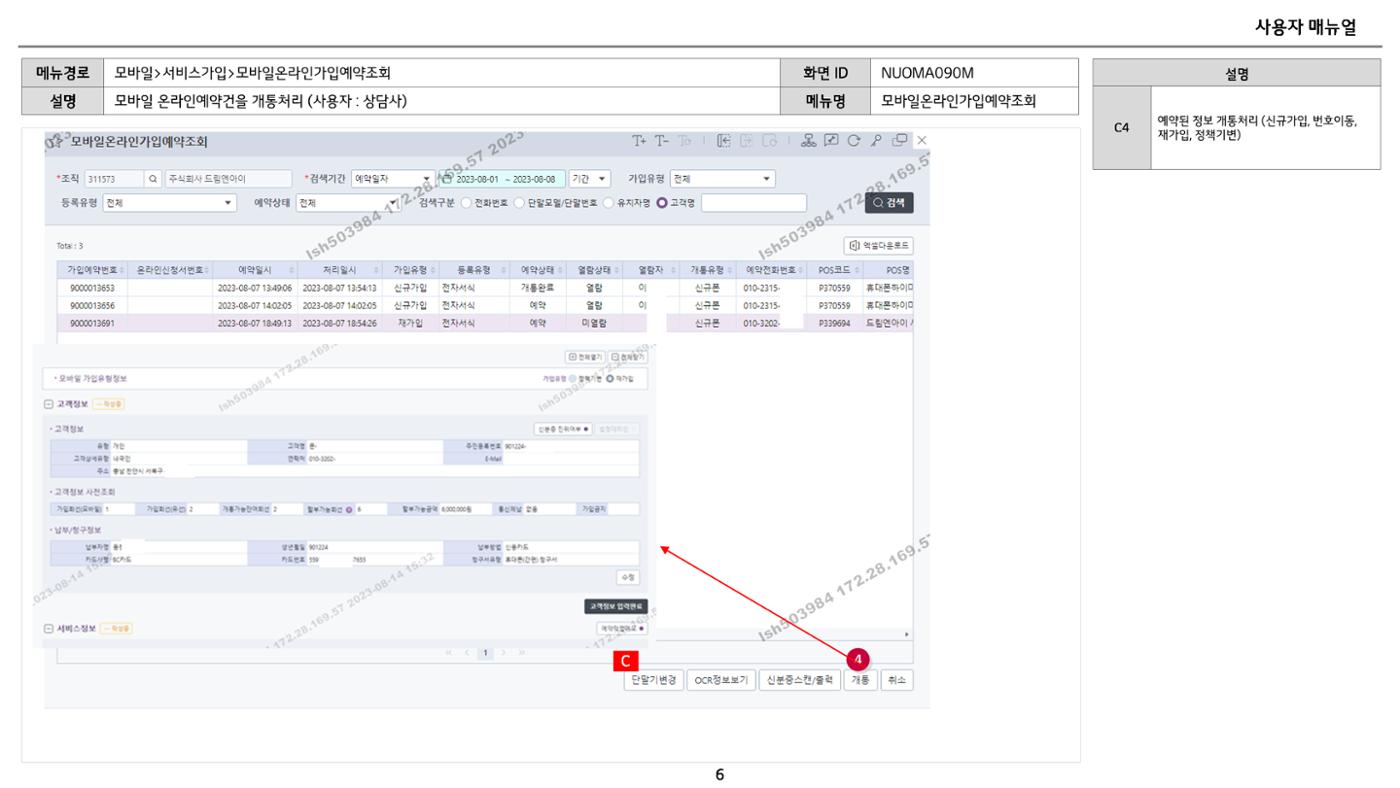
Task: Click the 2023-08-07 18:49:13 reservation time cell
Action: point(255,322)
